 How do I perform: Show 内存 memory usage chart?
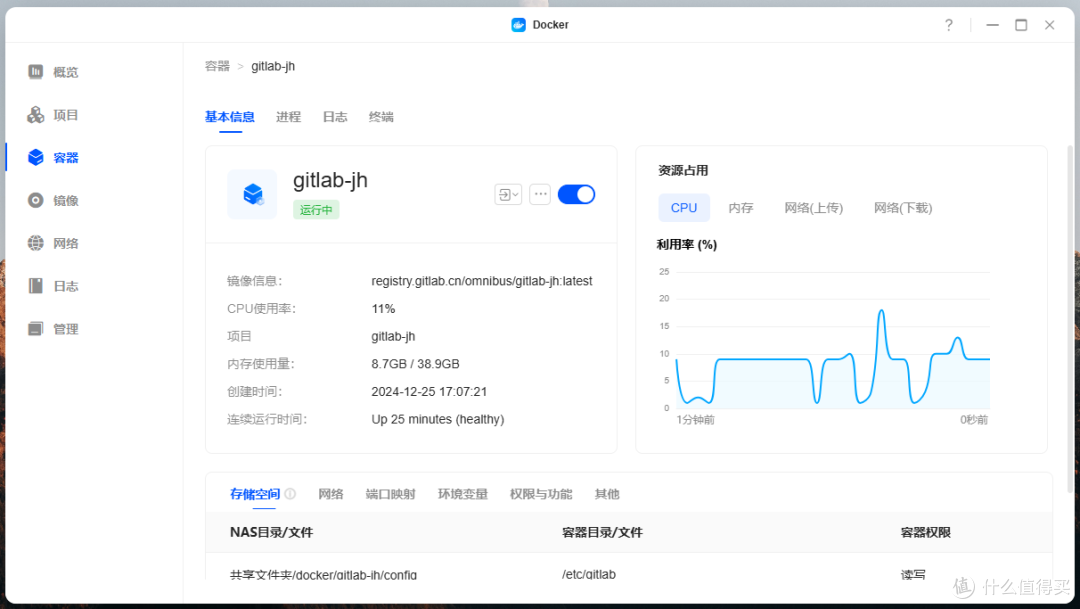pyautogui.click(x=741, y=207)
